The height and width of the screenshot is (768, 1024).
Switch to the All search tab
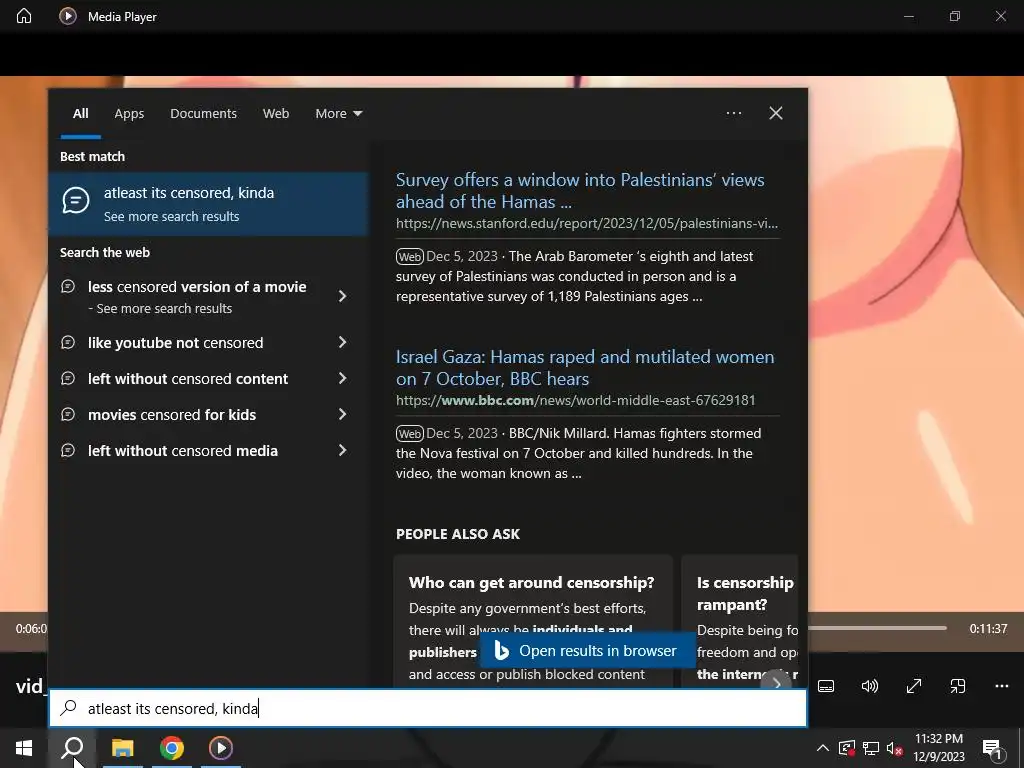(x=81, y=114)
